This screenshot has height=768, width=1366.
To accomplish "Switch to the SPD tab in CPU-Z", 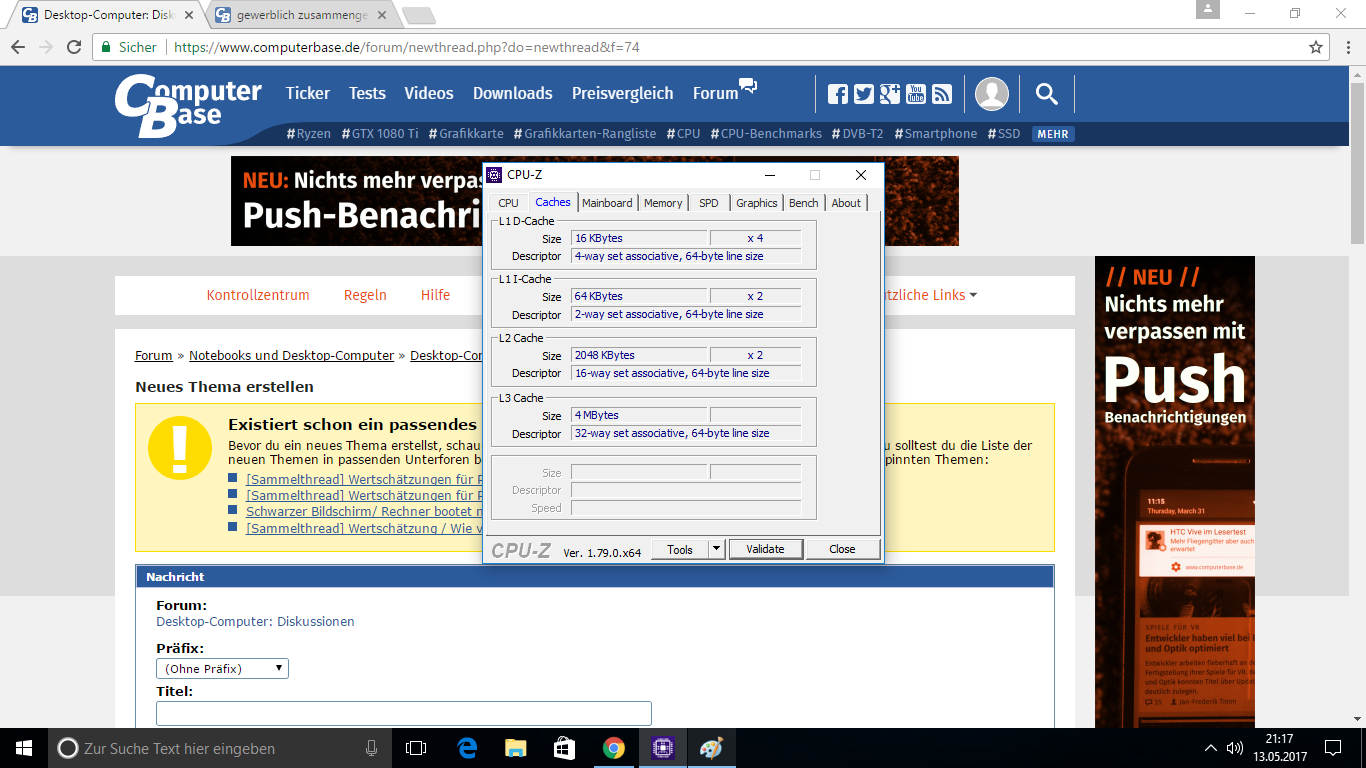I will [x=709, y=203].
